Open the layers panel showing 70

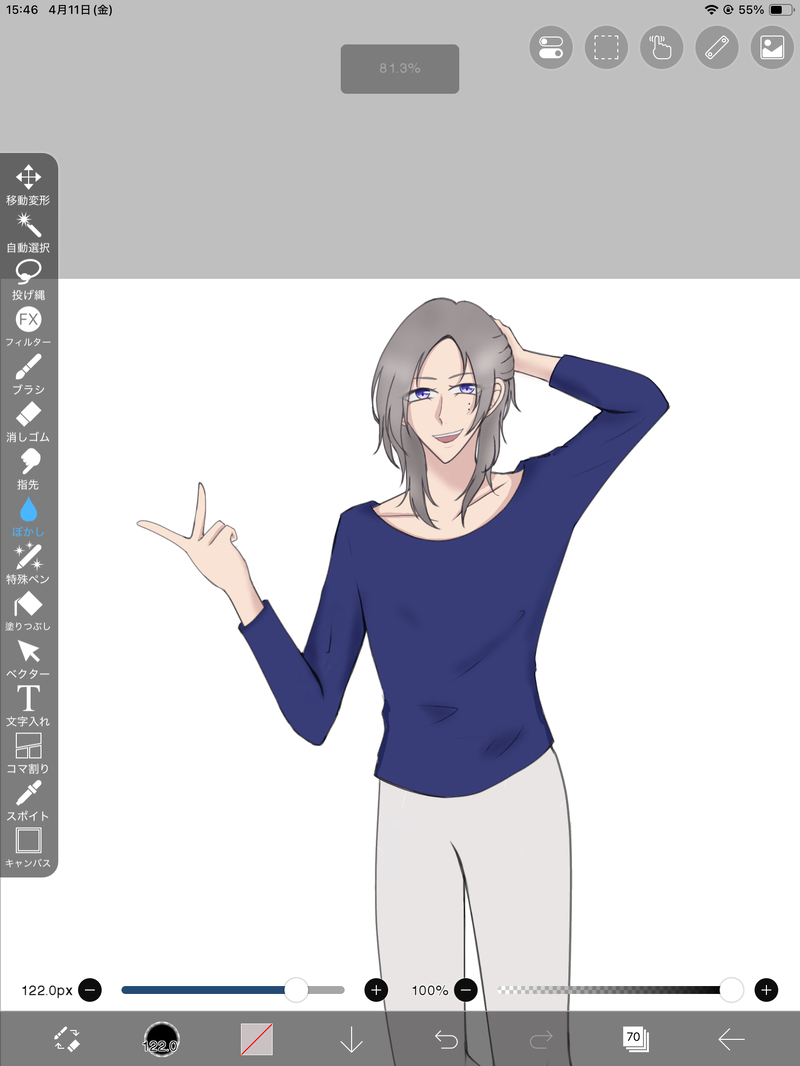(x=636, y=1039)
